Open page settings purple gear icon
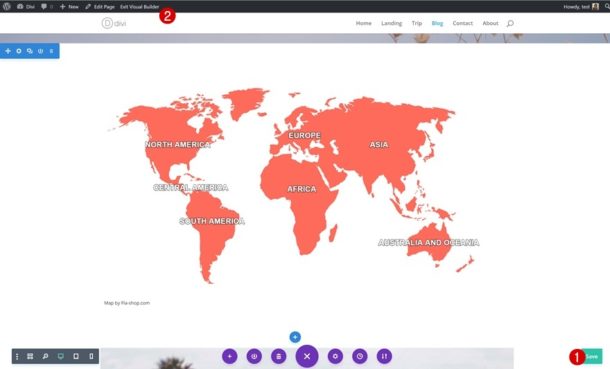 [335, 356]
